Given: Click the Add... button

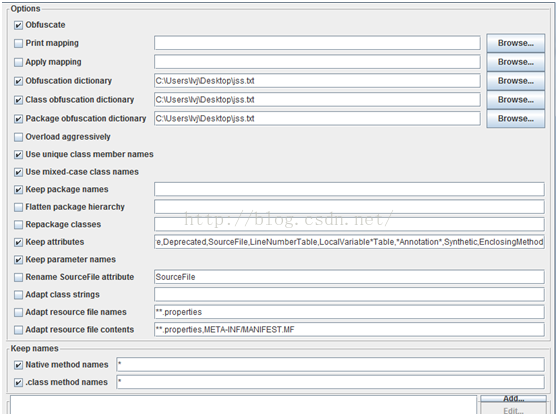Looking at the screenshot, I should [x=514, y=399].
